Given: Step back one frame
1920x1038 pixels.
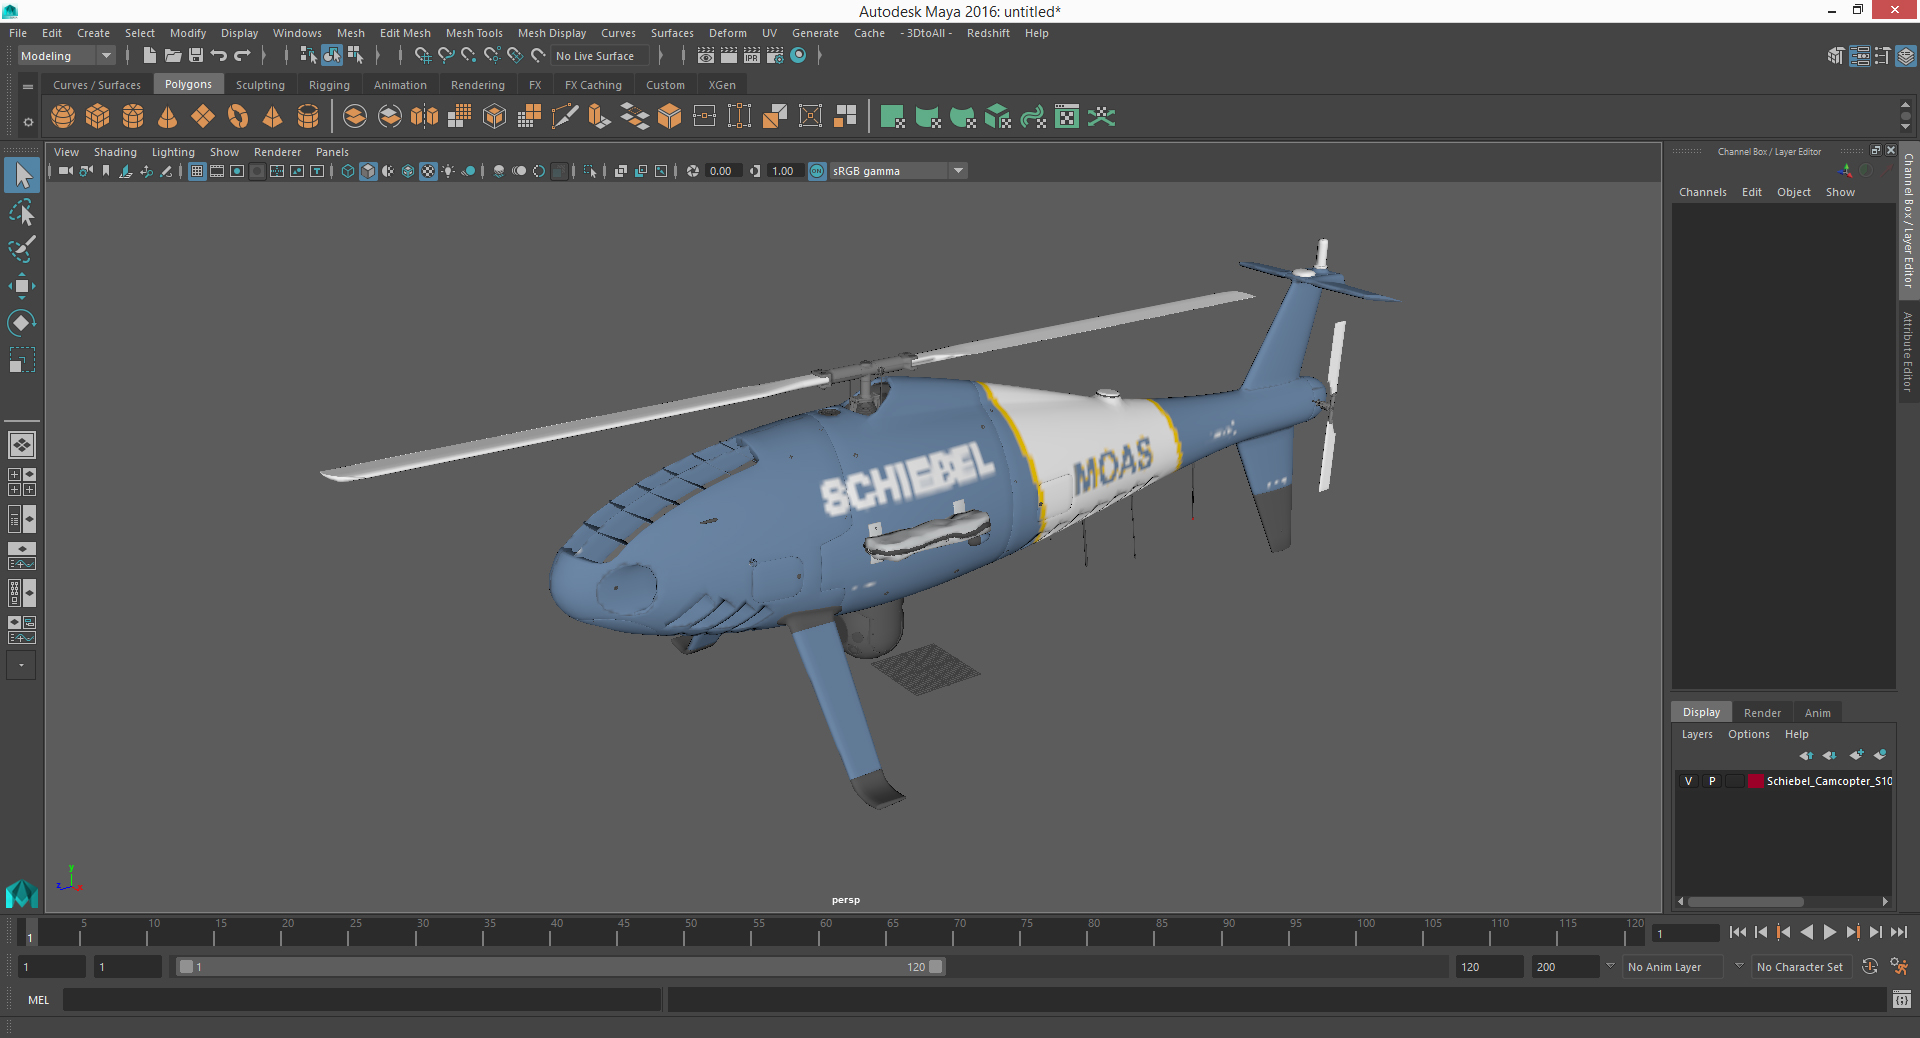Looking at the screenshot, I should point(1760,932).
